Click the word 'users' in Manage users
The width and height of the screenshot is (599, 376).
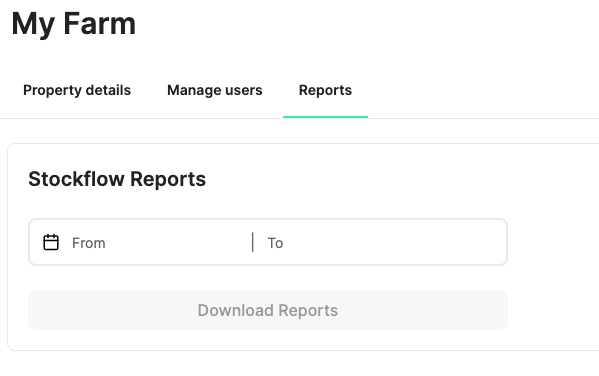244,90
